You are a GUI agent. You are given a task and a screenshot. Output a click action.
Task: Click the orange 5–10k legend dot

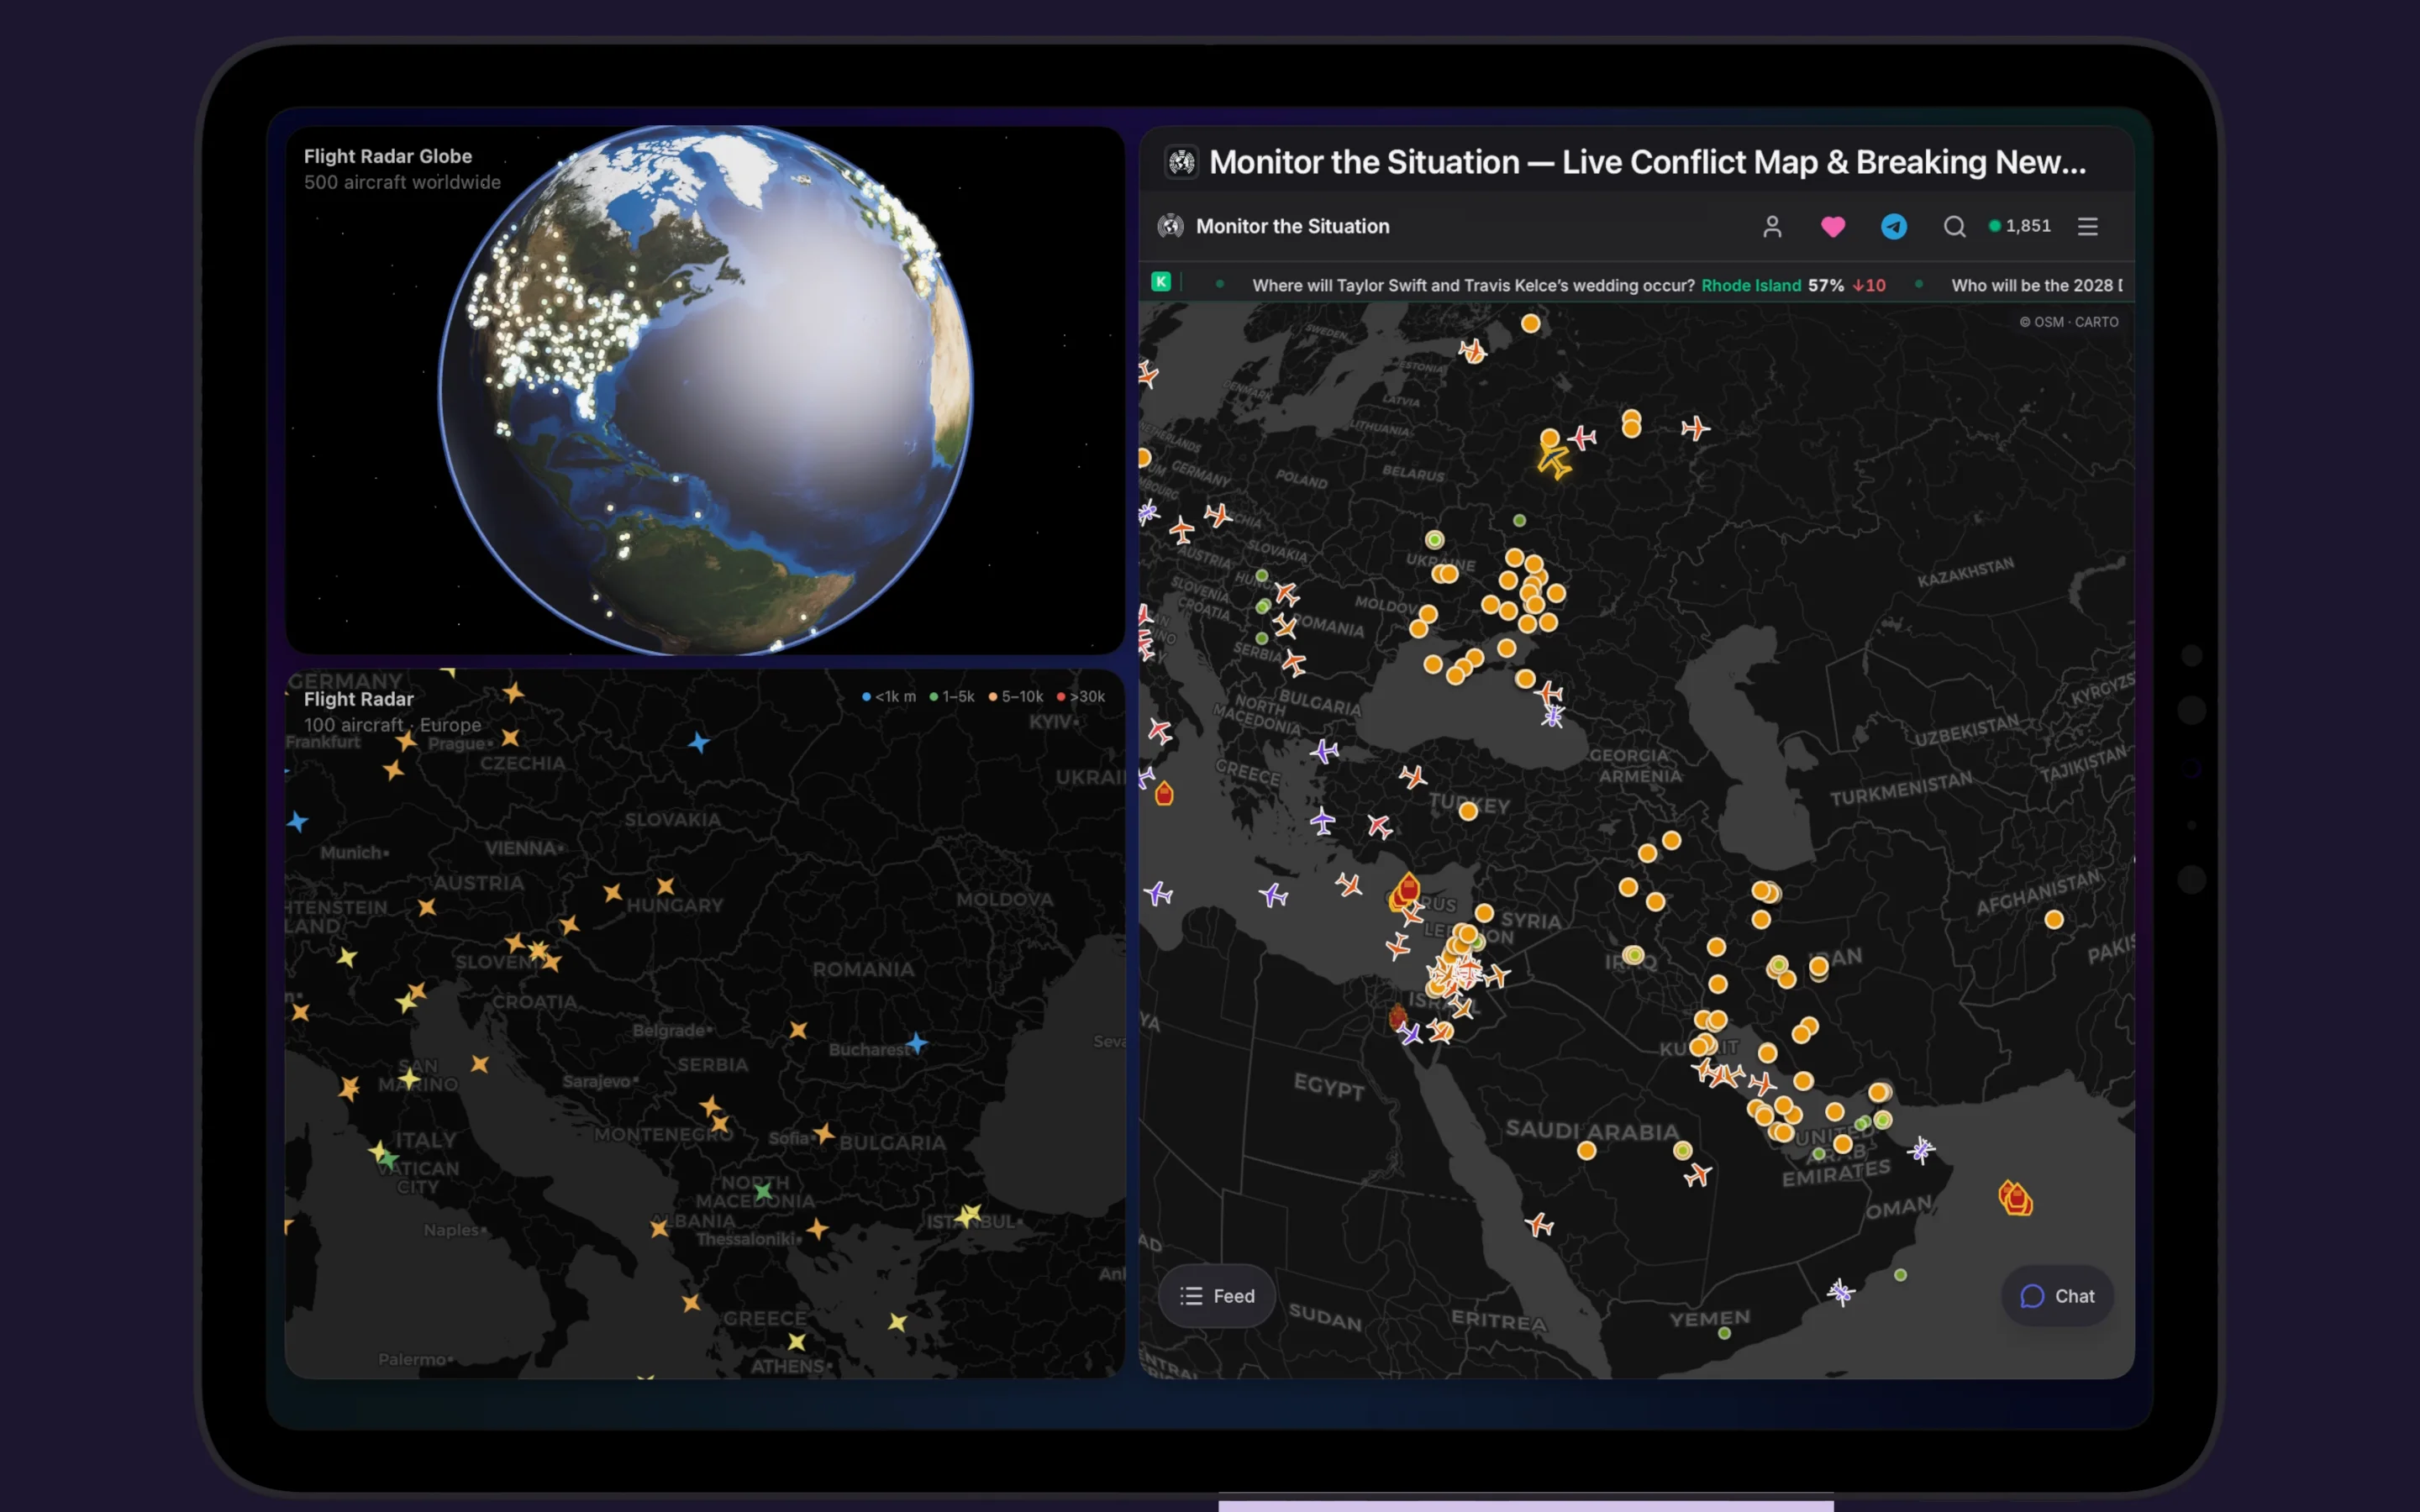[992, 697]
